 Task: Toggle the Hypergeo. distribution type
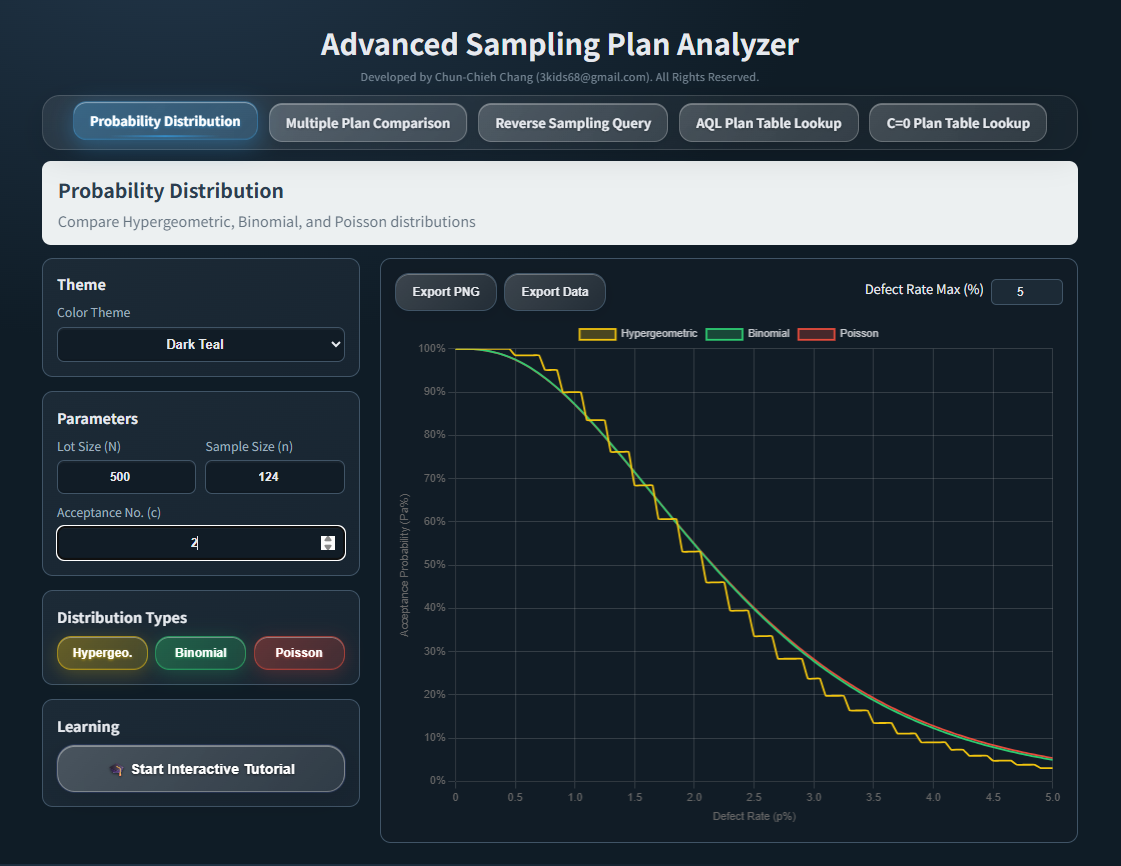coord(102,652)
